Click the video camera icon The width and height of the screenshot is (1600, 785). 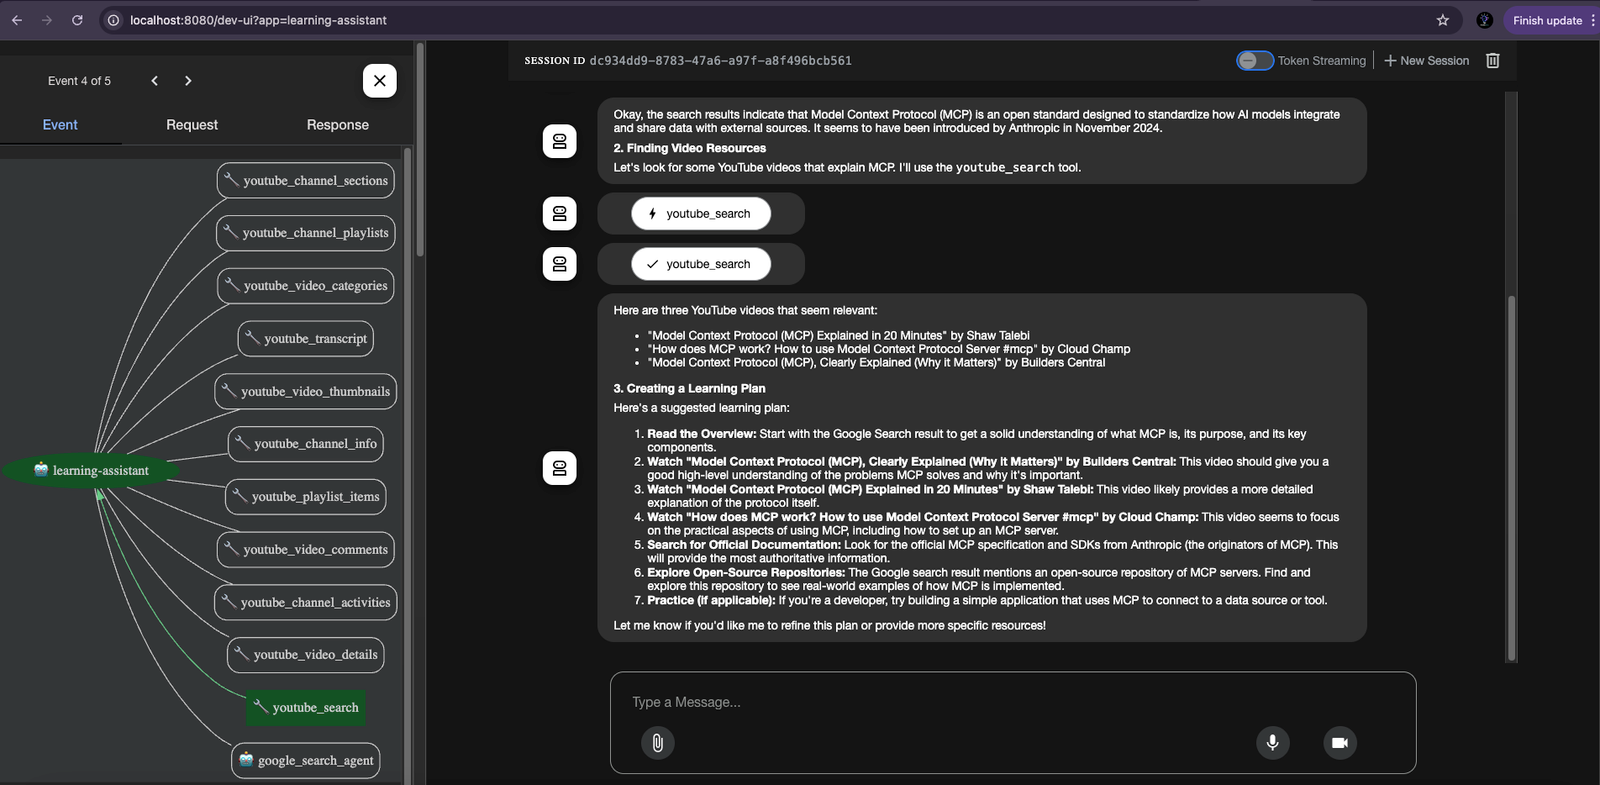(x=1340, y=742)
